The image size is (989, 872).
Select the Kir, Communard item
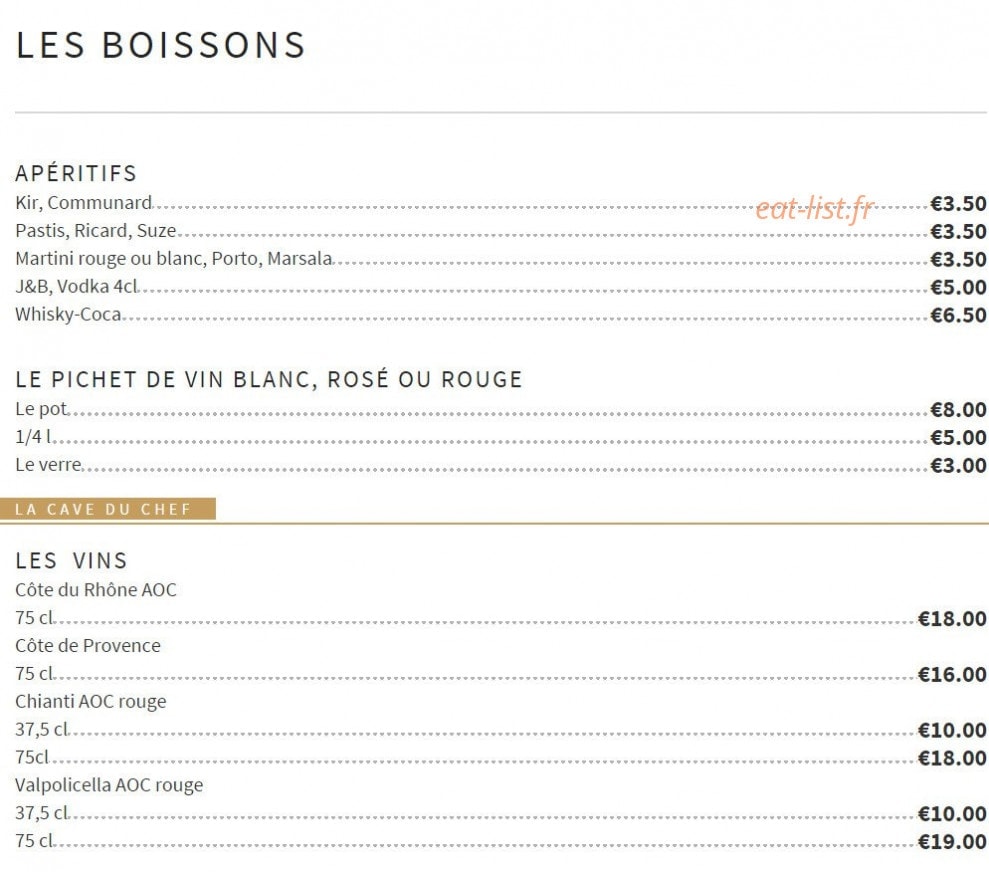84,203
